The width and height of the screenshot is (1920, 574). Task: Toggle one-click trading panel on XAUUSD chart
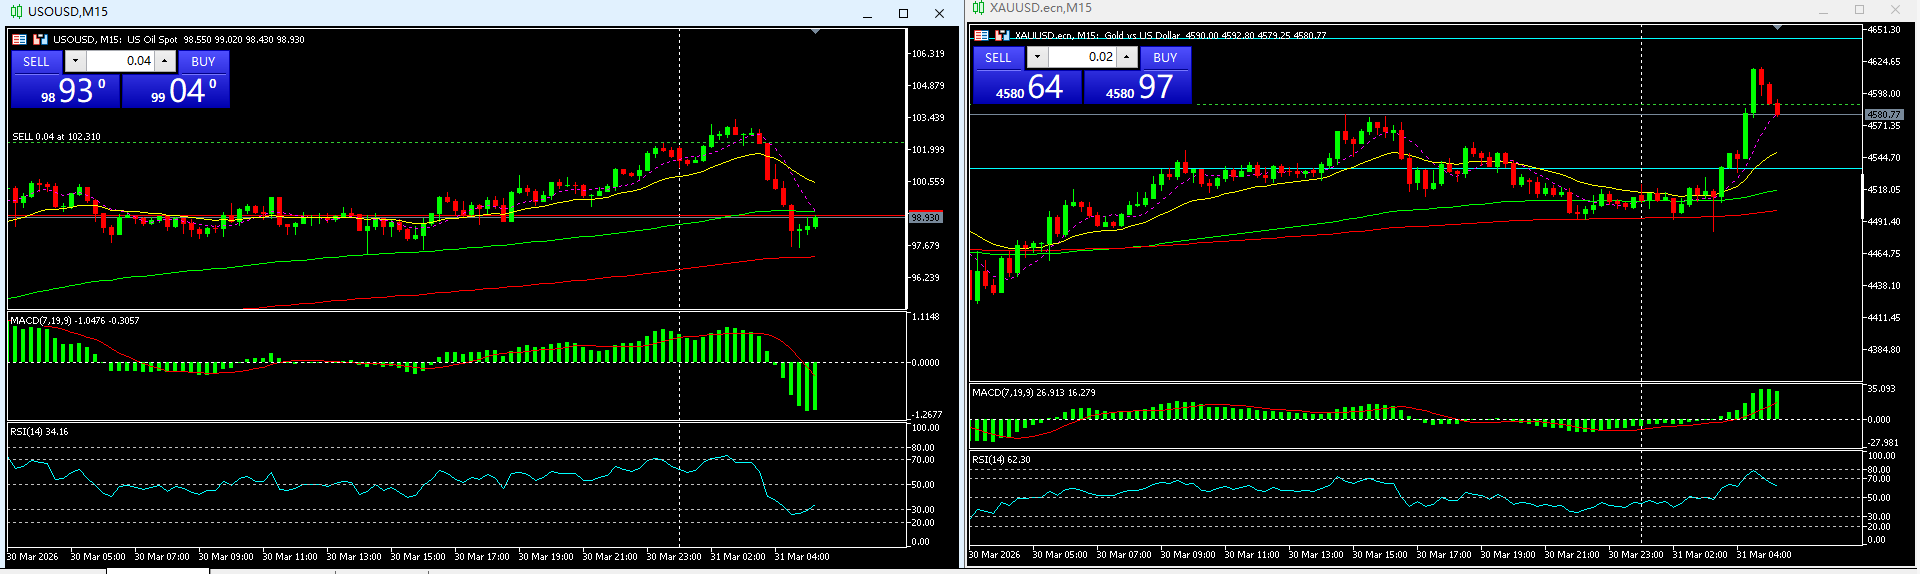point(981,35)
